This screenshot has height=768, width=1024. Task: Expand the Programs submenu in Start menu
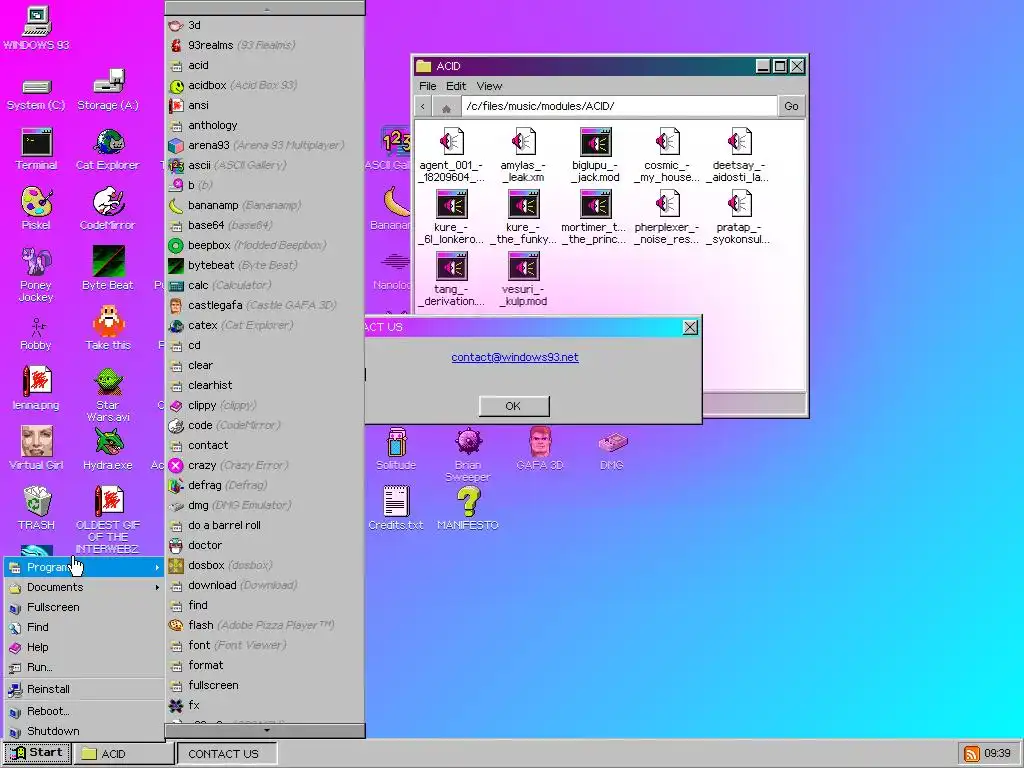tap(84, 567)
